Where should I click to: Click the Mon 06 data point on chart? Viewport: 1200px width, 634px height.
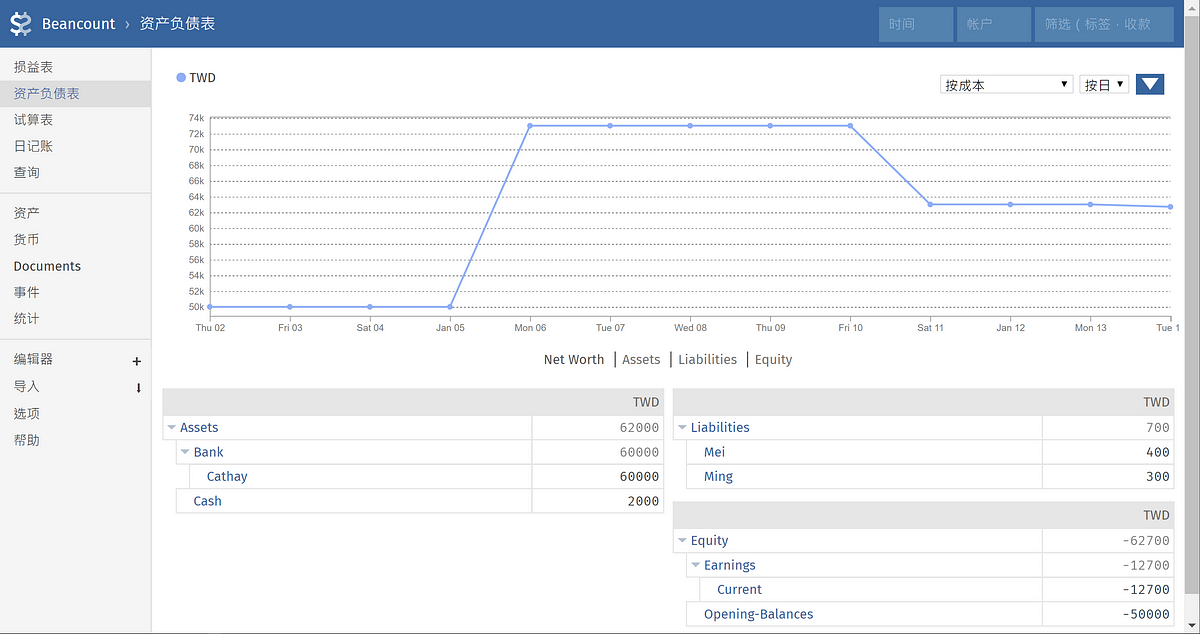pyautogui.click(x=530, y=126)
